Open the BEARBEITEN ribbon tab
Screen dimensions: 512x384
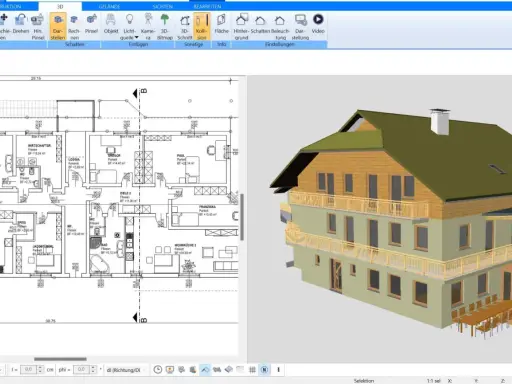point(207,6)
